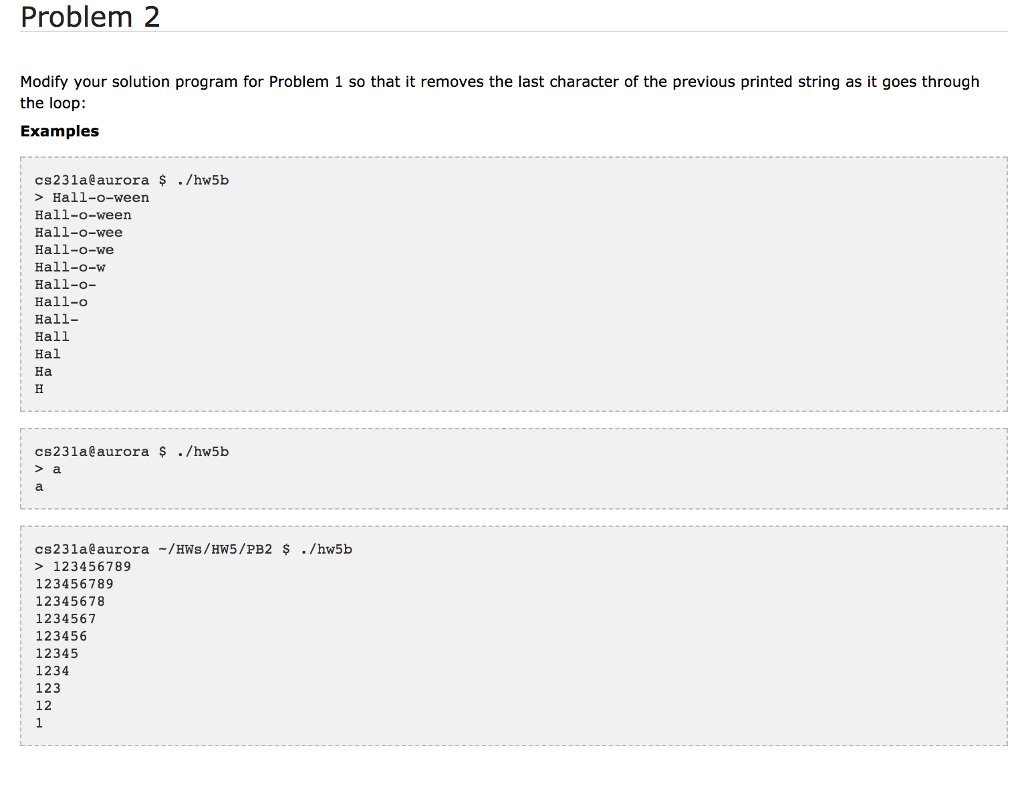Click the output line '123456'
Image resolution: width=1024 pixels, height=789 pixels.
click(x=61, y=636)
